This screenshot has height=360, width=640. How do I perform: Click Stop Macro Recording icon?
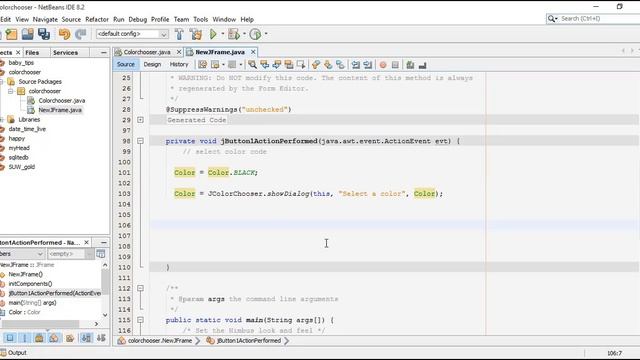click(395, 64)
